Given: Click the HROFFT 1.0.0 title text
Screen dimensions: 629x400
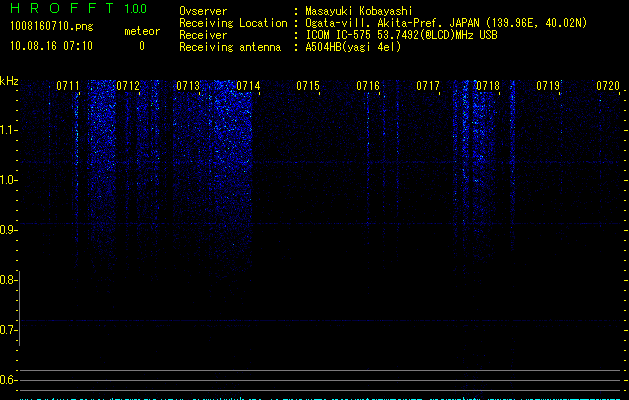Looking at the screenshot, I should pos(78,8).
